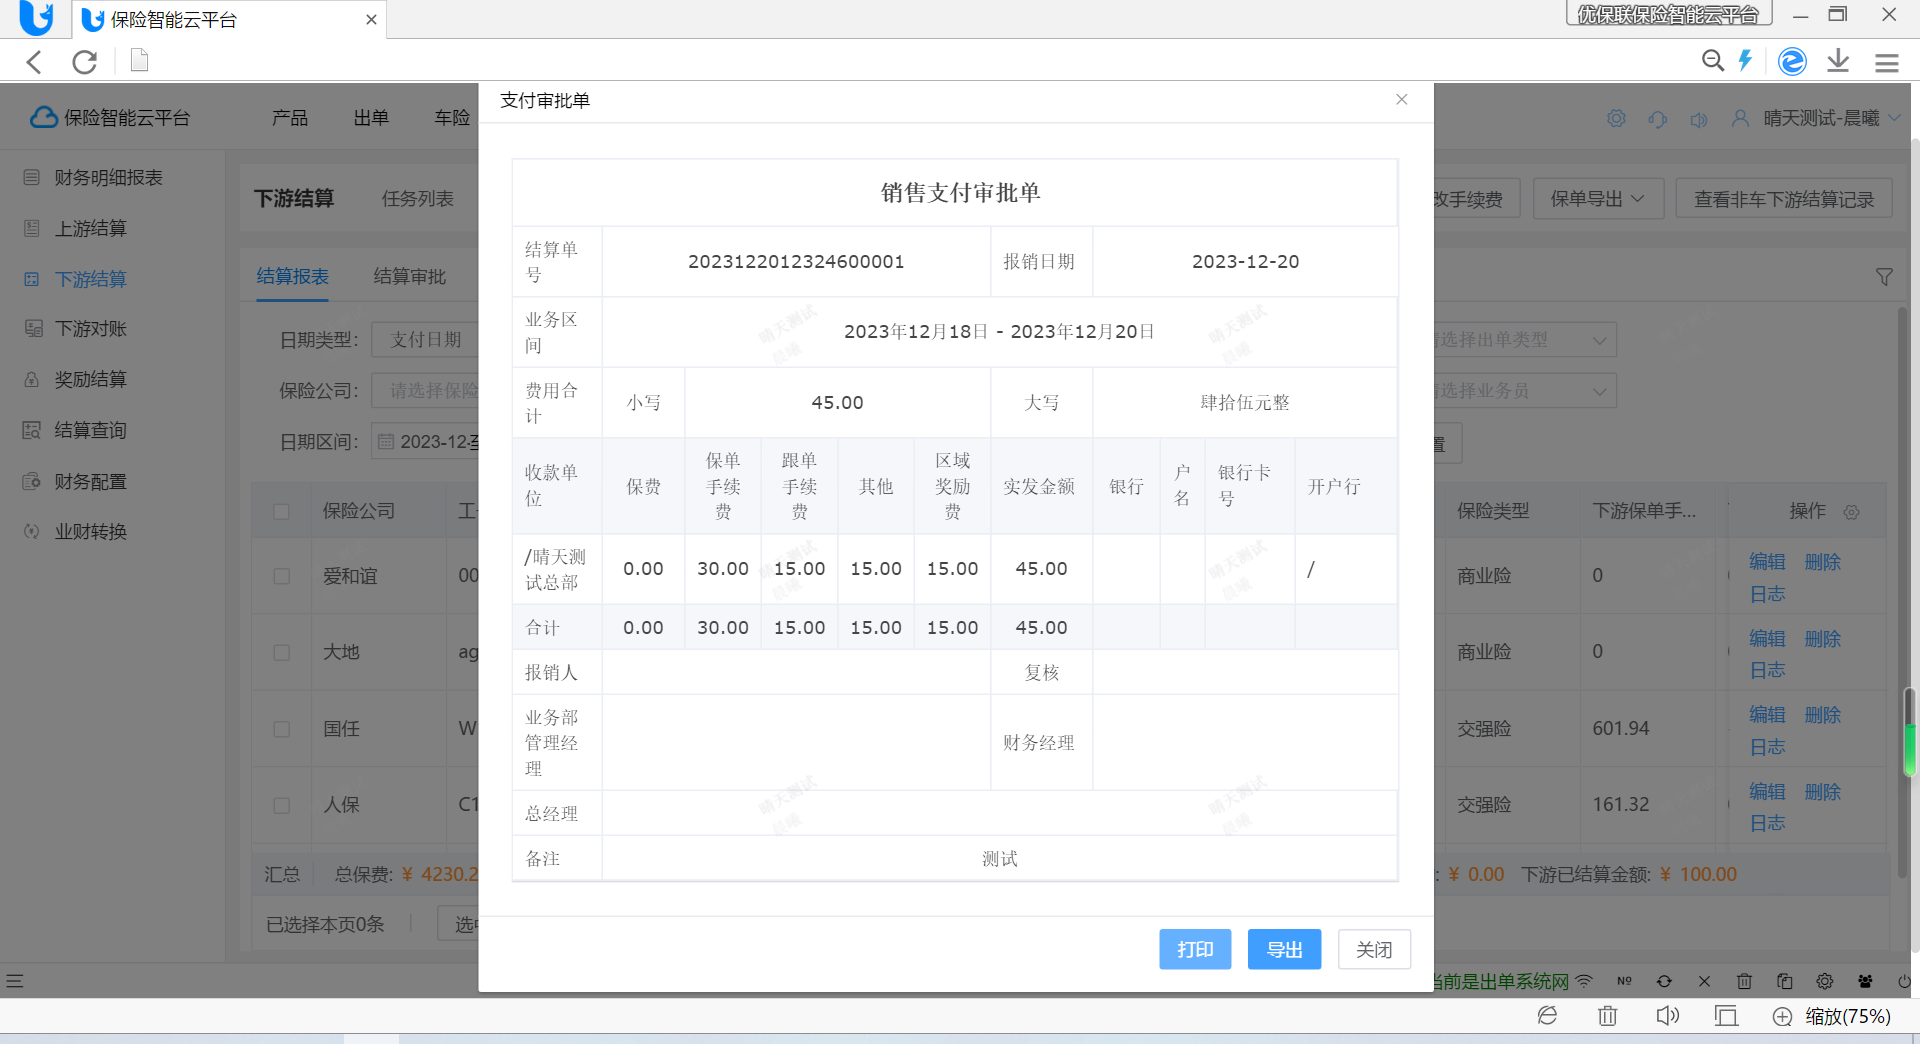Image resolution: width=1920 pixels, height=1044 pixels.
Task: Click 编辑 link in 爱和谊 row
Action: coord(1767,562)
